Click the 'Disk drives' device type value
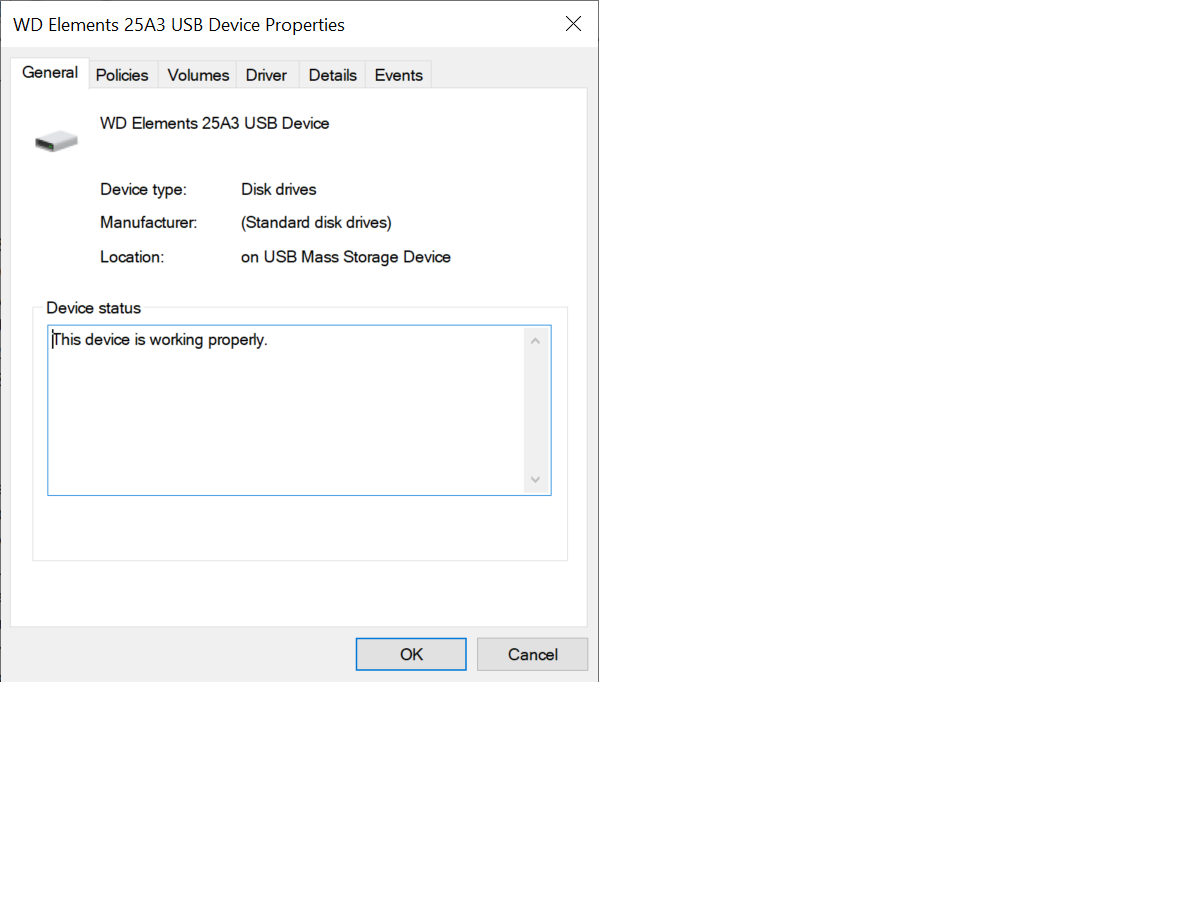 click(x=279, y=189)
